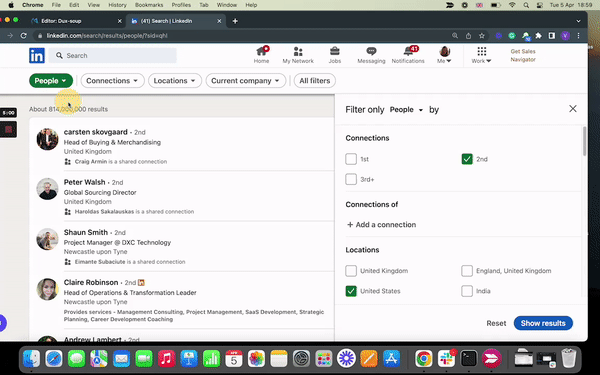The width and height of the screenshot is (600, 375).
Task: Open Claire Robinson's profile name
Action: click(91, 282)
